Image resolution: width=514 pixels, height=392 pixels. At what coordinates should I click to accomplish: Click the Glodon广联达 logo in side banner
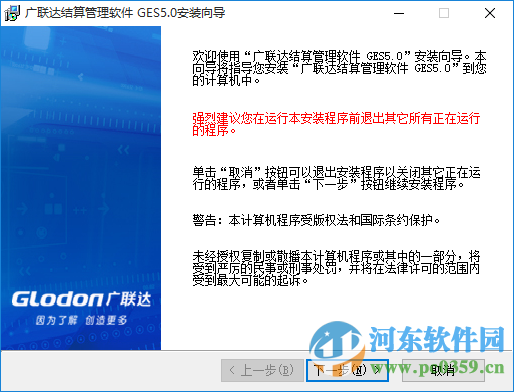pyautogui.click(x=82, y=299)
